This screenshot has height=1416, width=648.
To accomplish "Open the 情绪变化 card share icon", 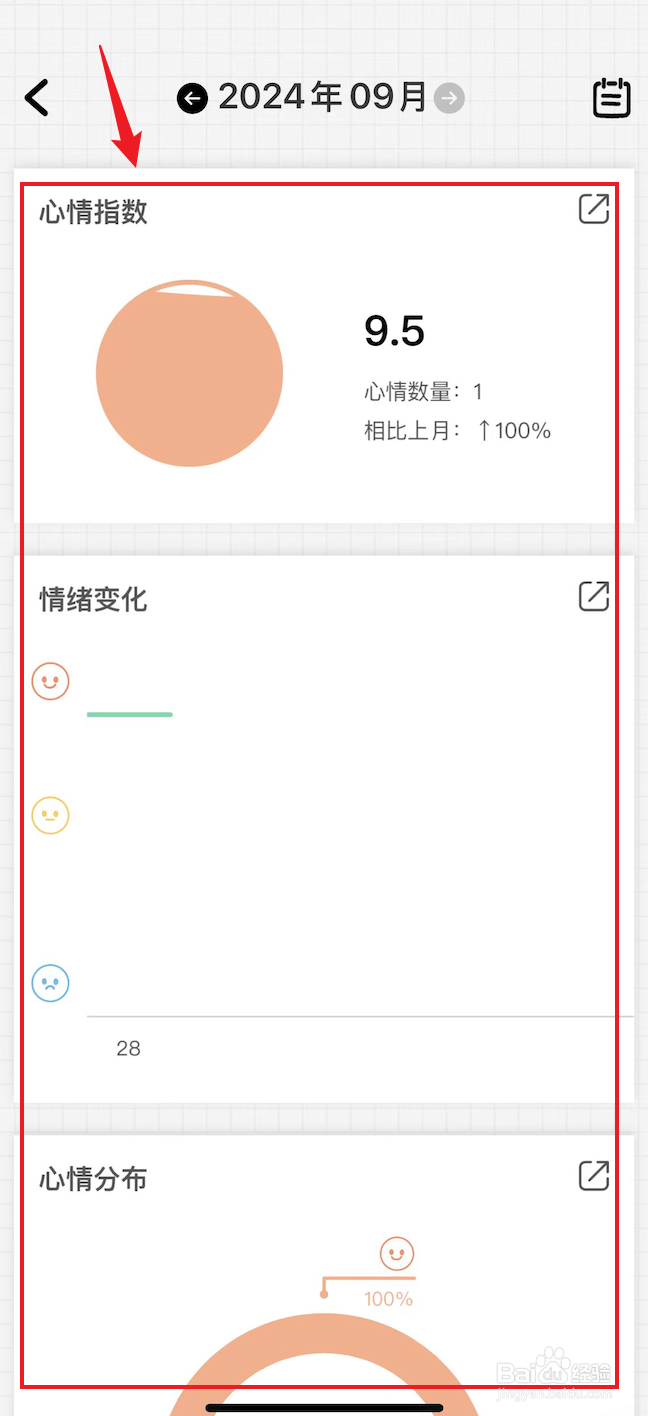I will click(594, 596).
